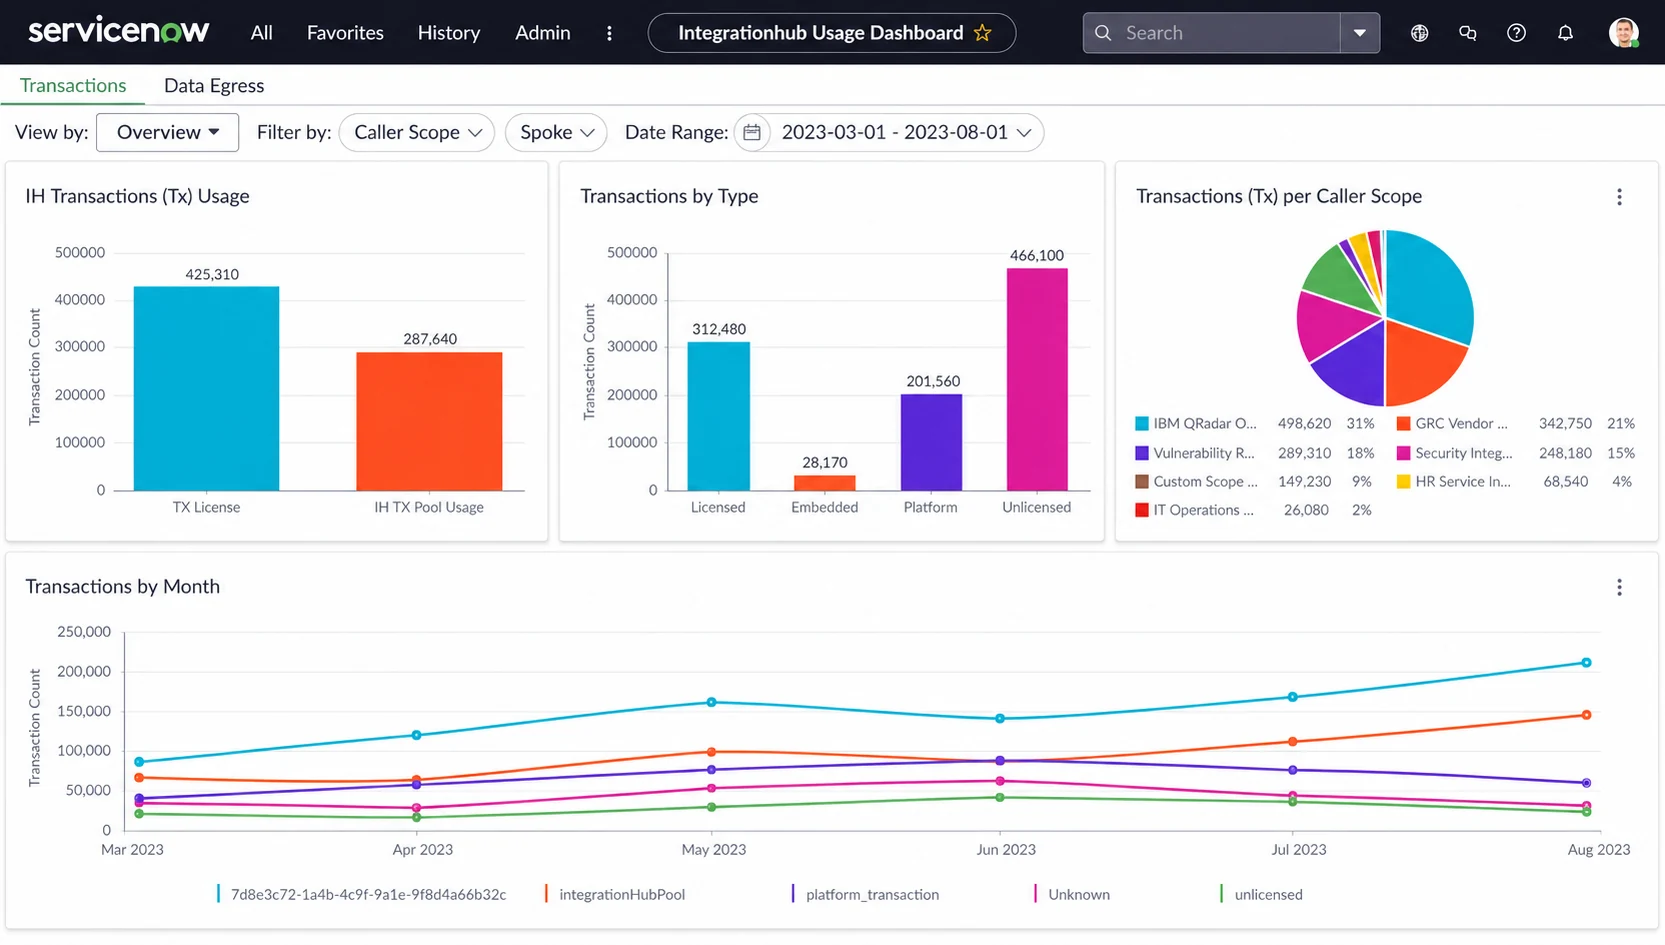The image size is (1665, 945).
Task: Click the Aug 2023 point on blue line
Action: (x=1586, y=663)
